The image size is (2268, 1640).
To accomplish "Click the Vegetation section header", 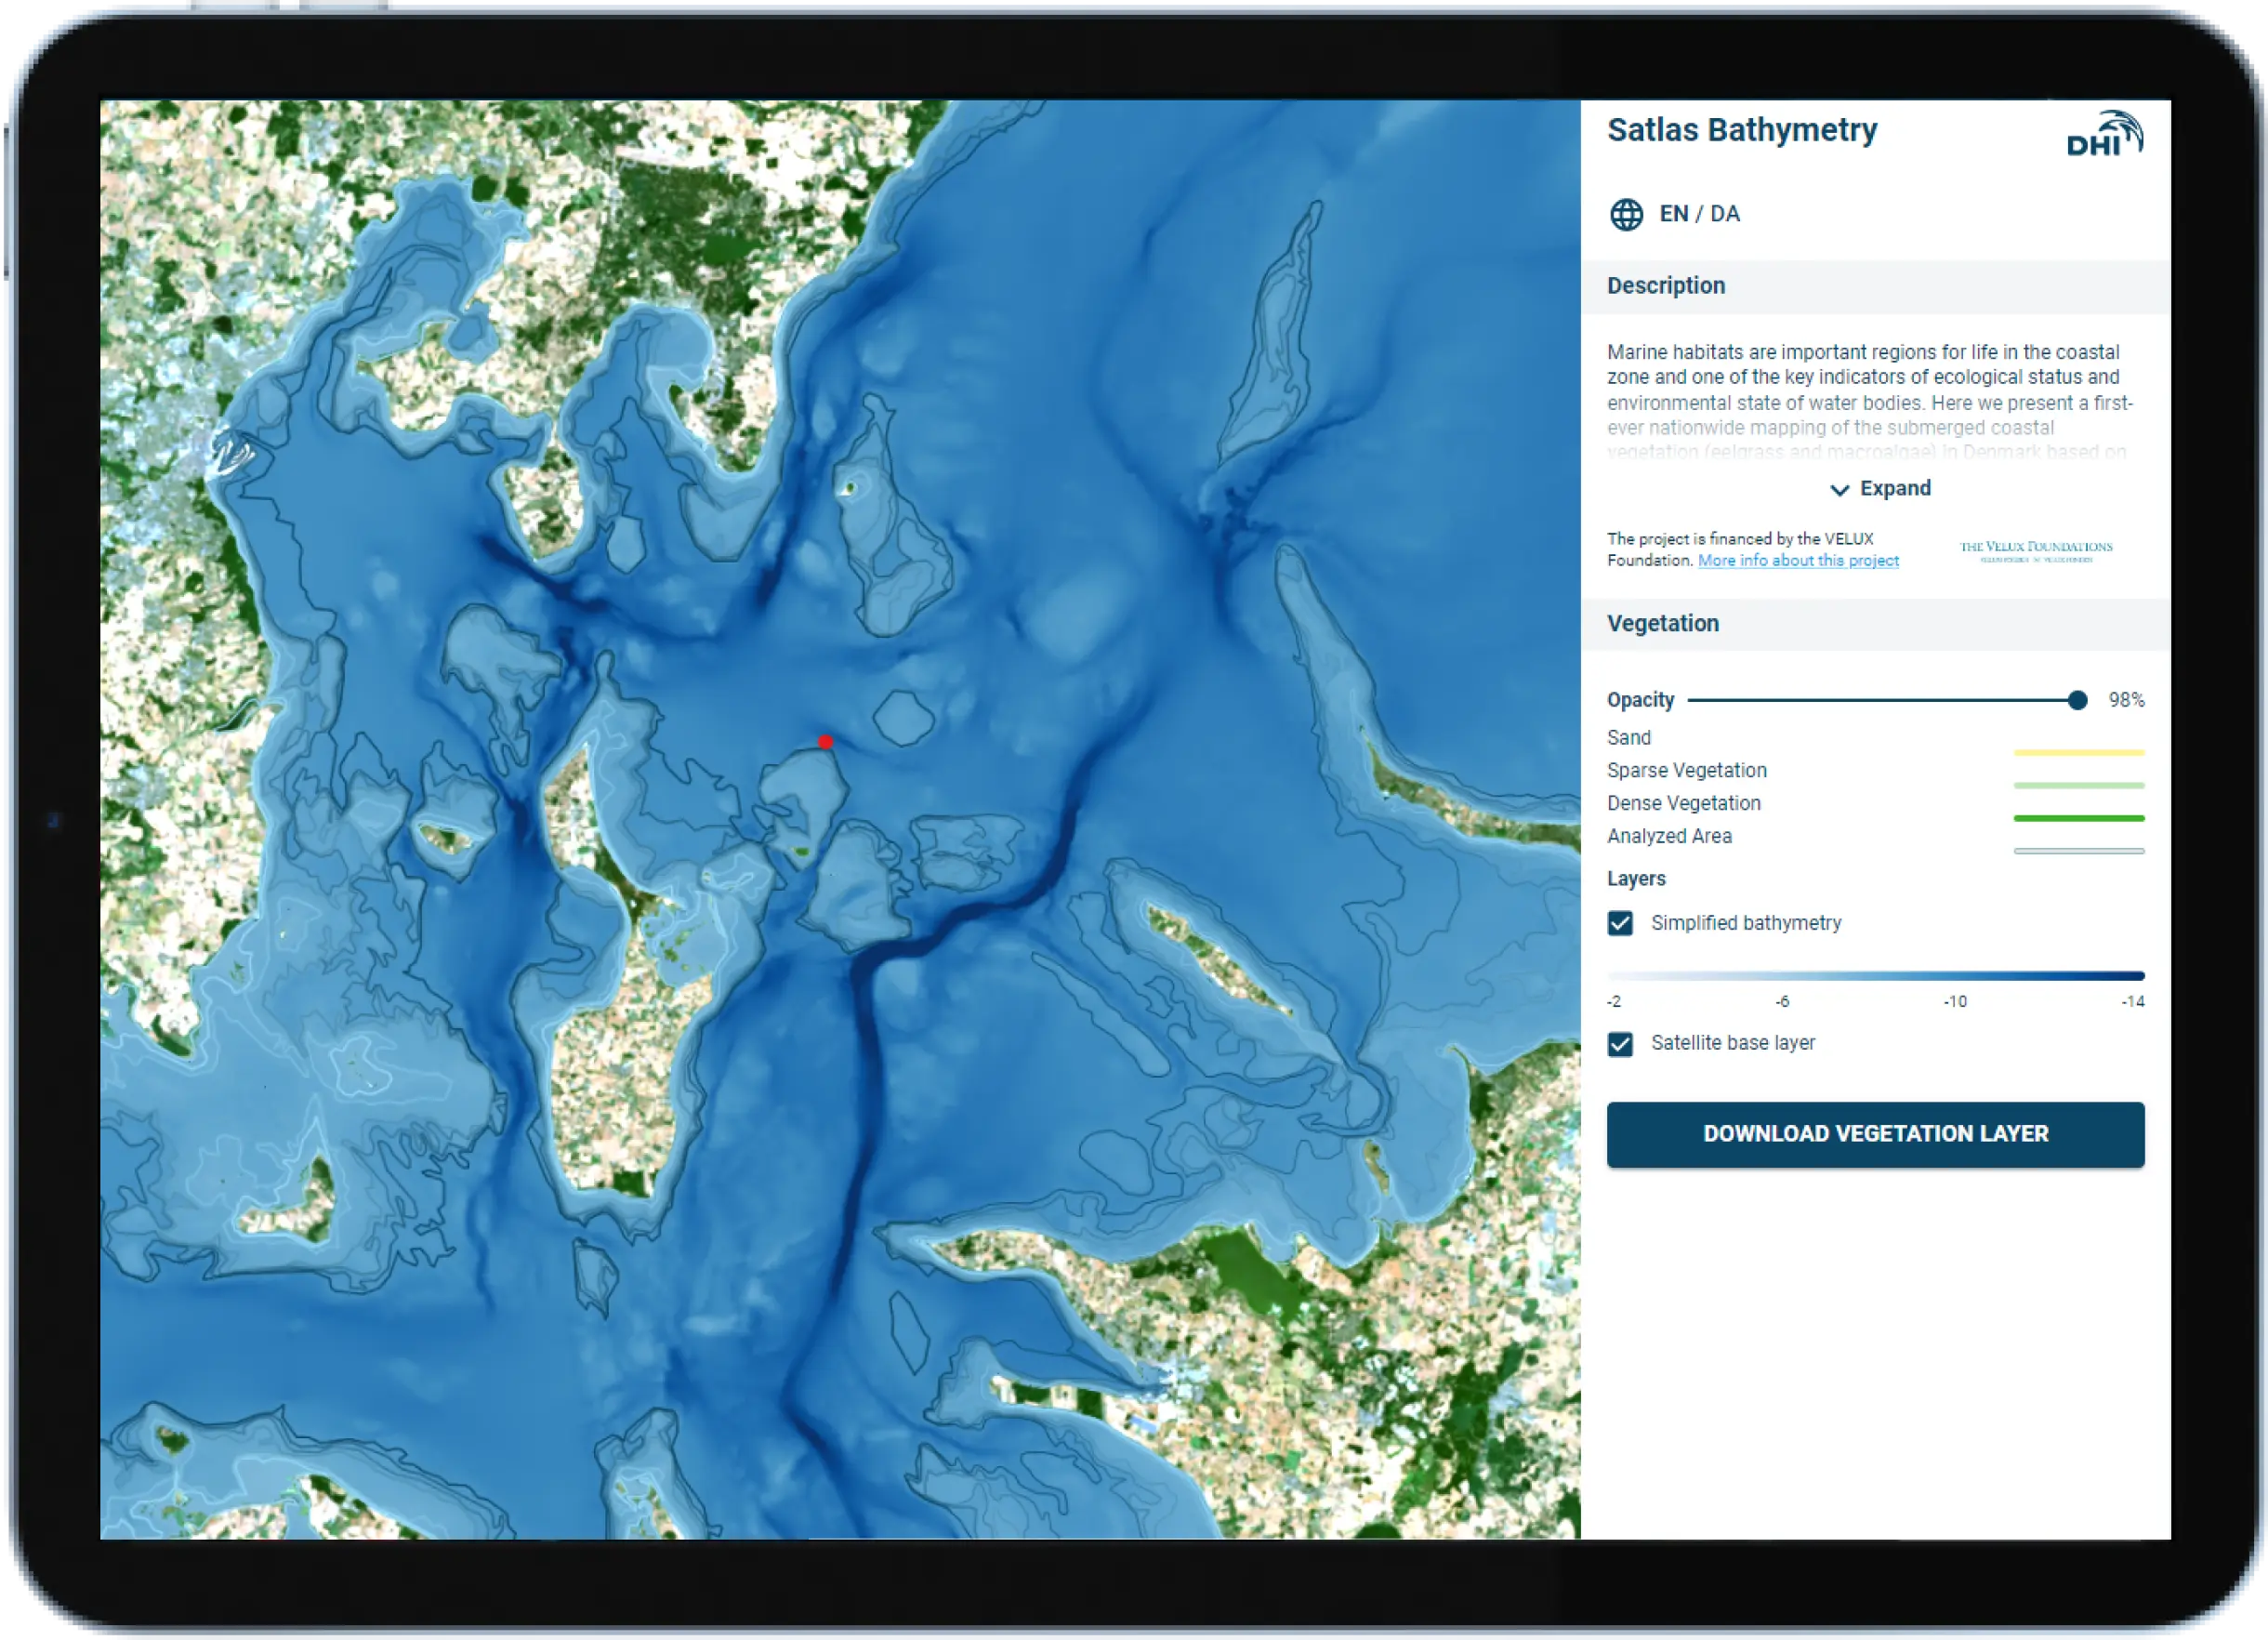I will [1662, 624].
